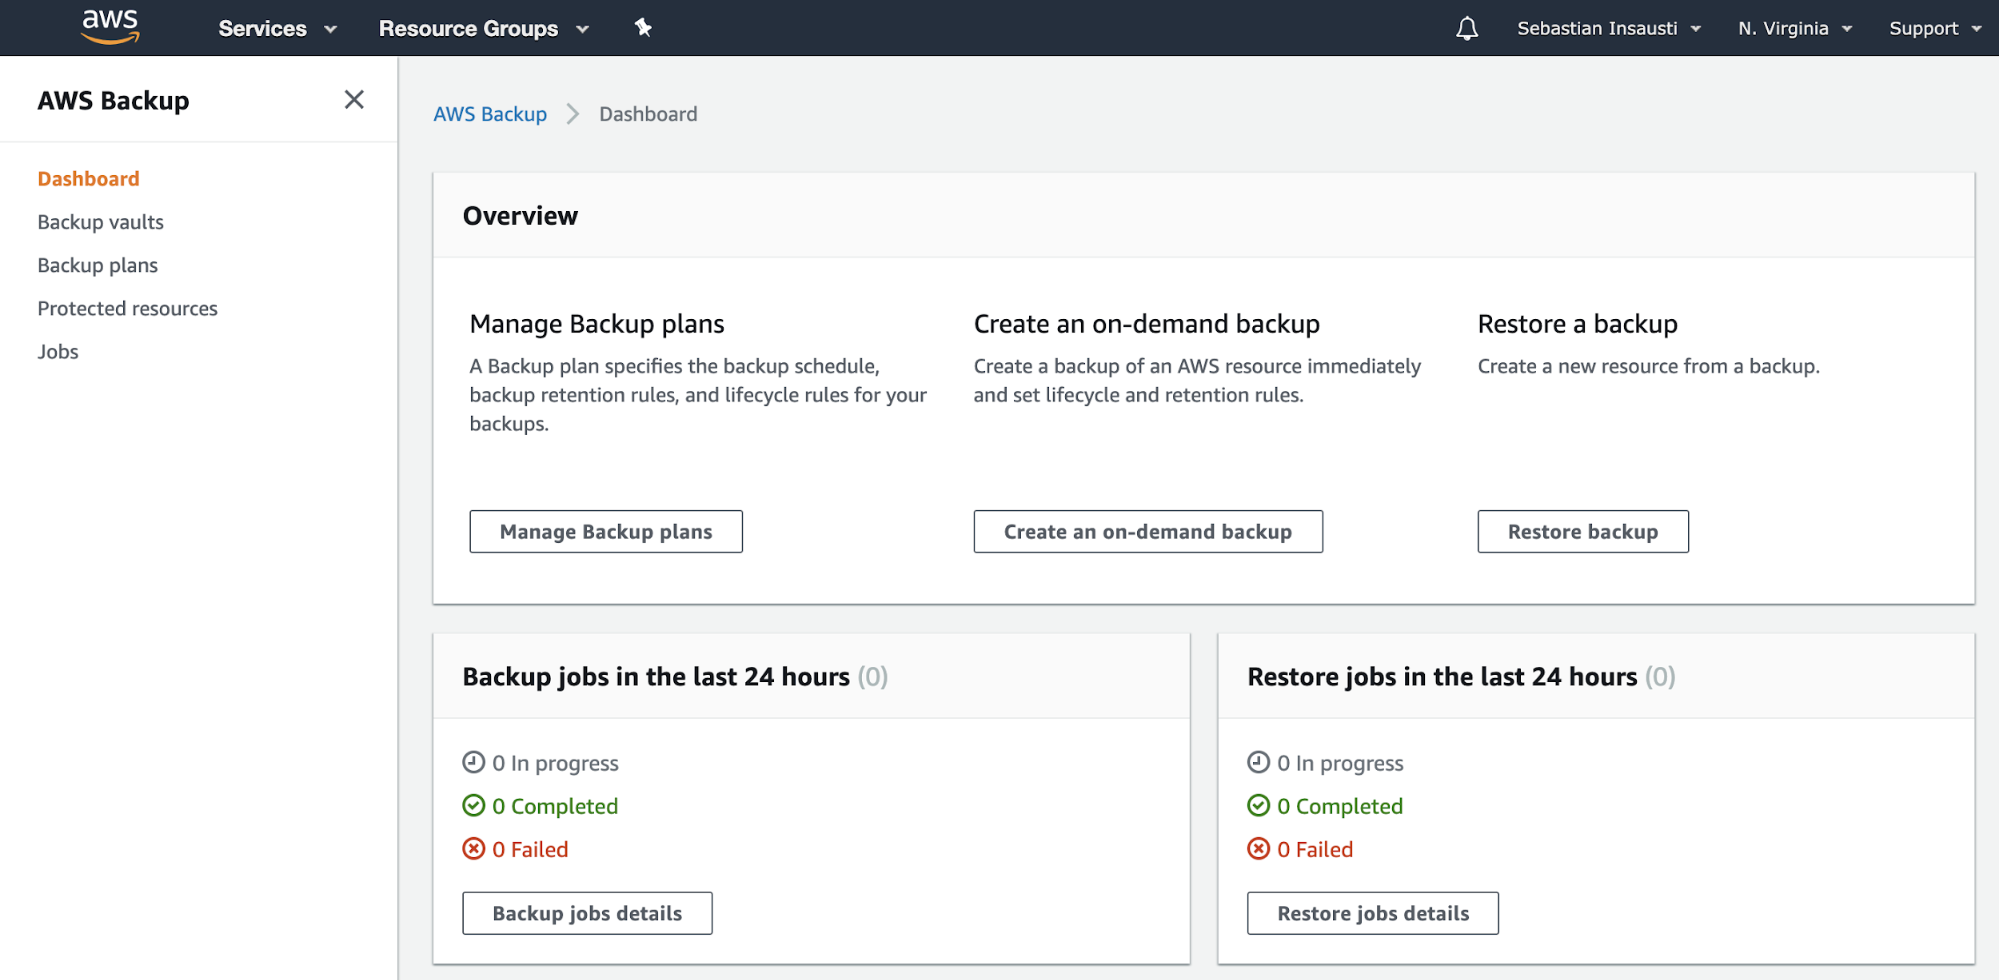Click the breadcrumb chevron separator

573,114
